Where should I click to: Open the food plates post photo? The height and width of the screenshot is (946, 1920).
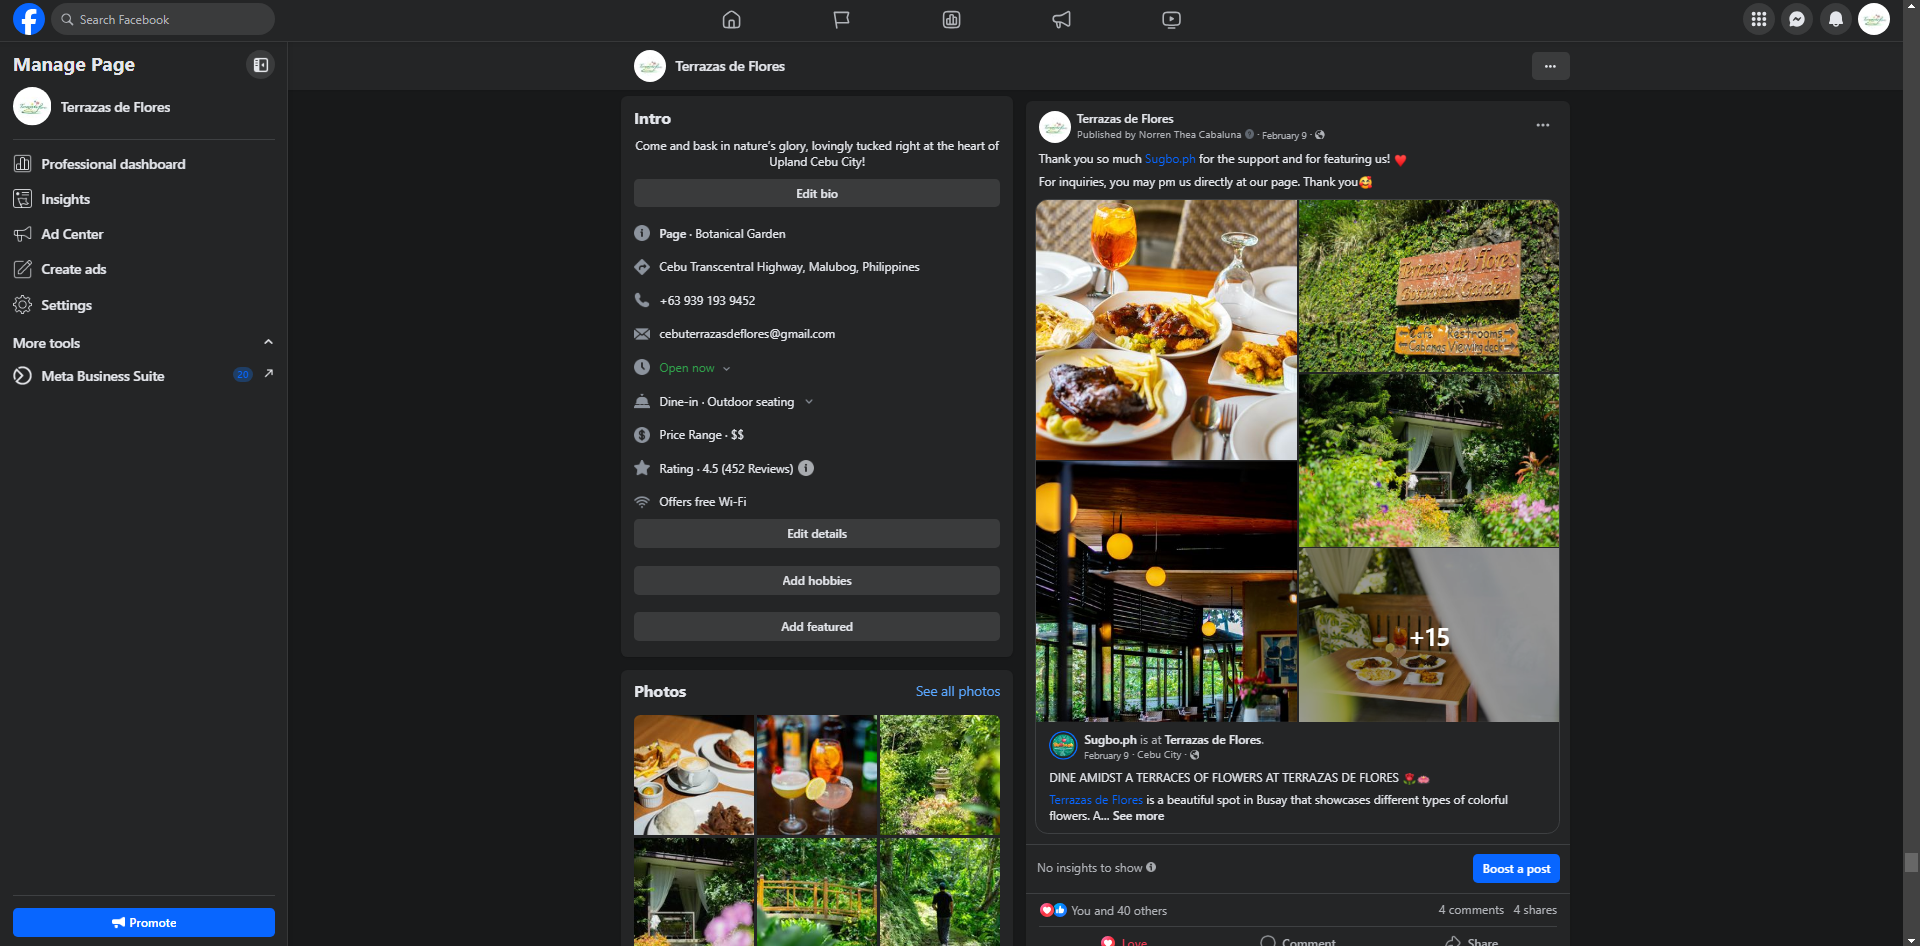point(1166,330)
